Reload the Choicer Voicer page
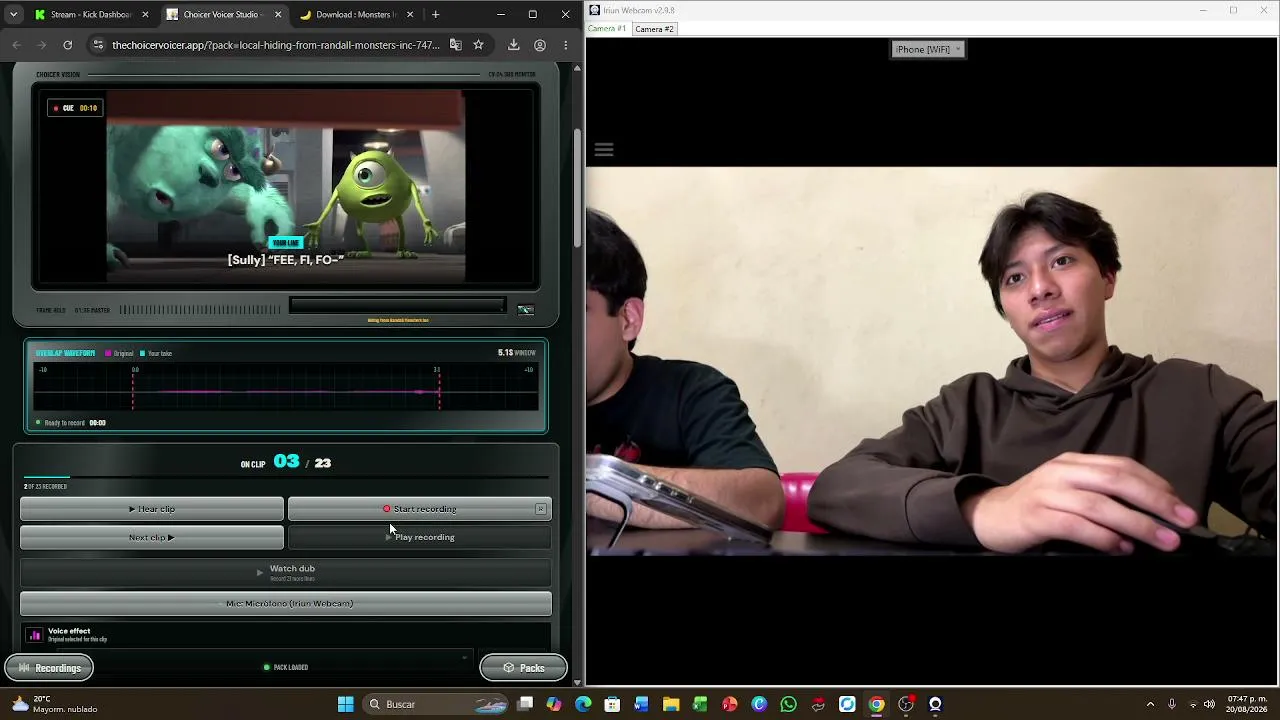This screenshot has height=720, width=1280. (67, 45)
